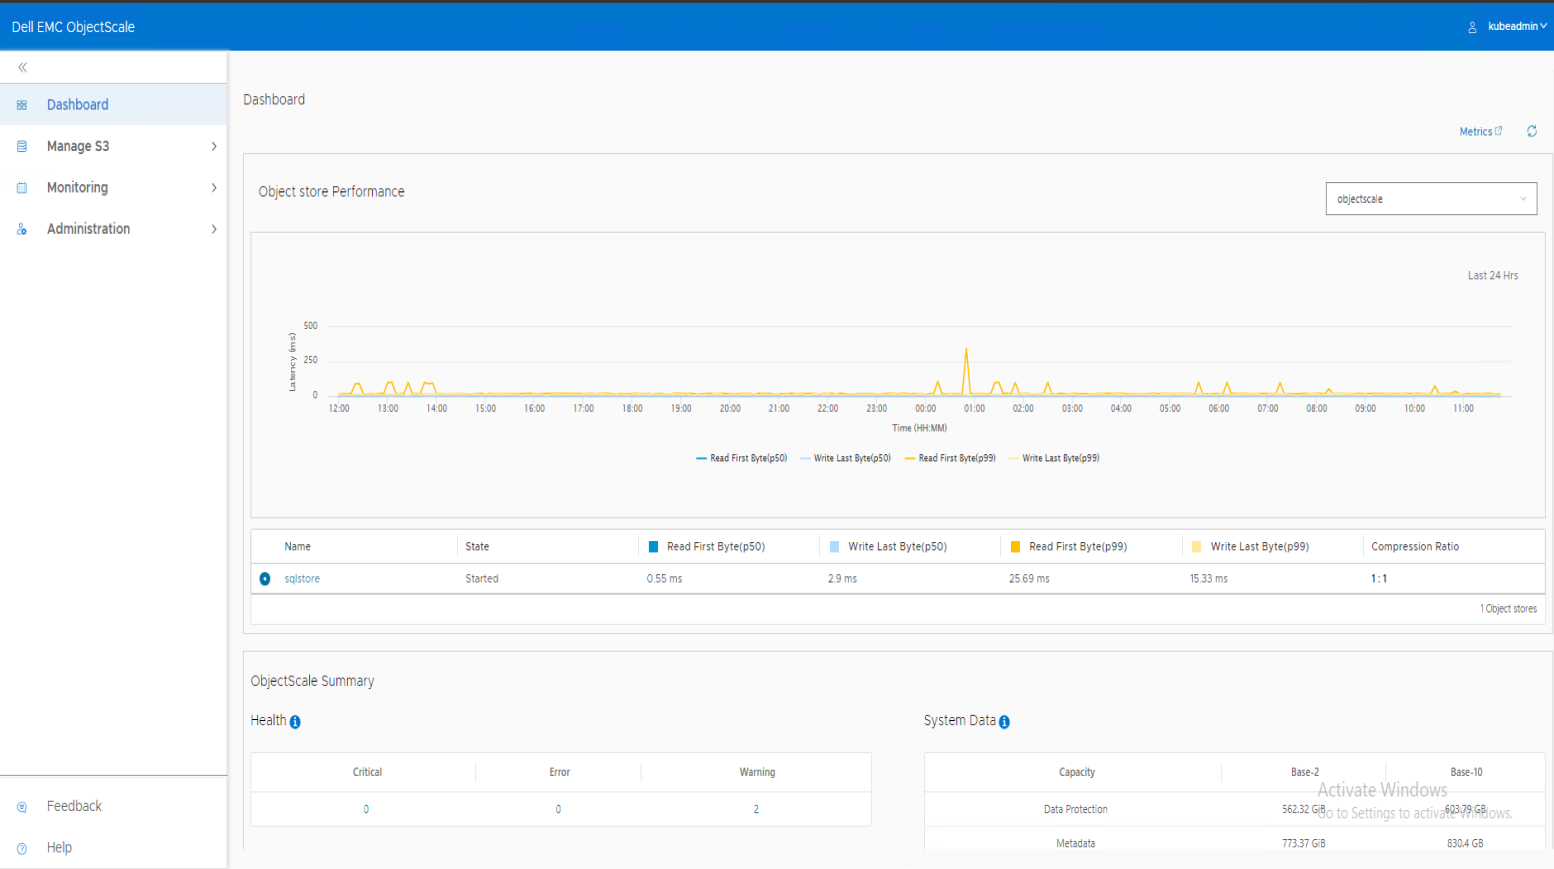The height and width of the screenshot is (869, 1554).
Task: Click the Name column header
Action: tap(297, 547)
